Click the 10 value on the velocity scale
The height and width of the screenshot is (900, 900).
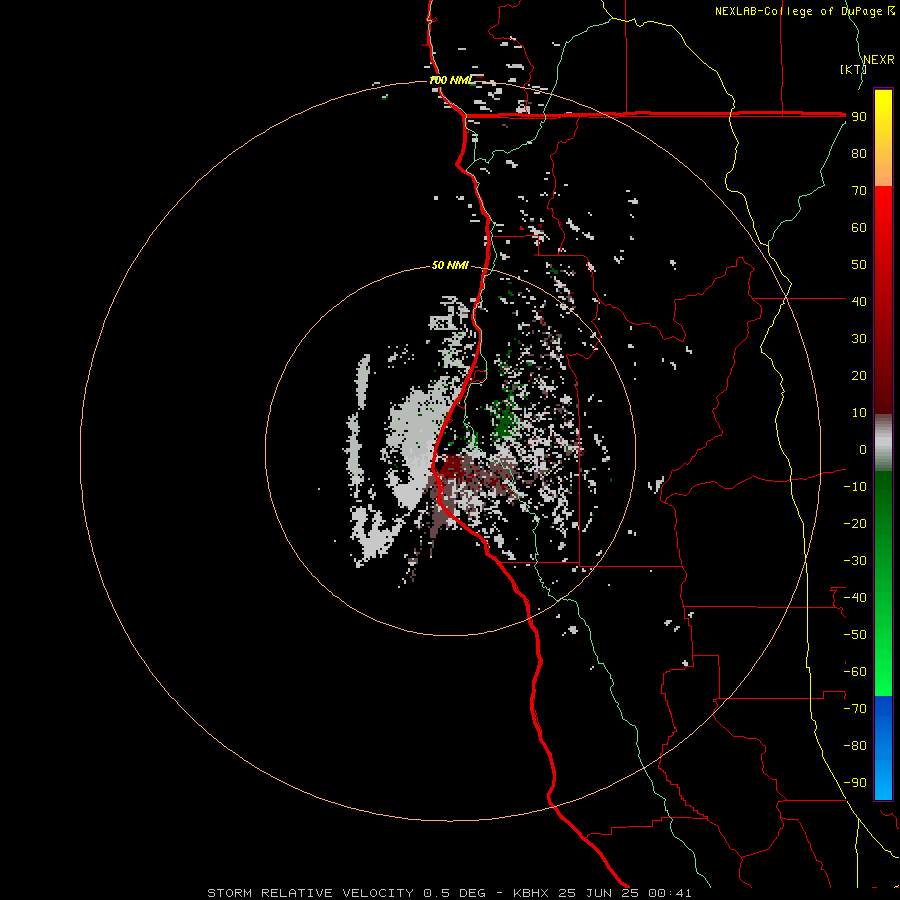[x=859, y=413]
